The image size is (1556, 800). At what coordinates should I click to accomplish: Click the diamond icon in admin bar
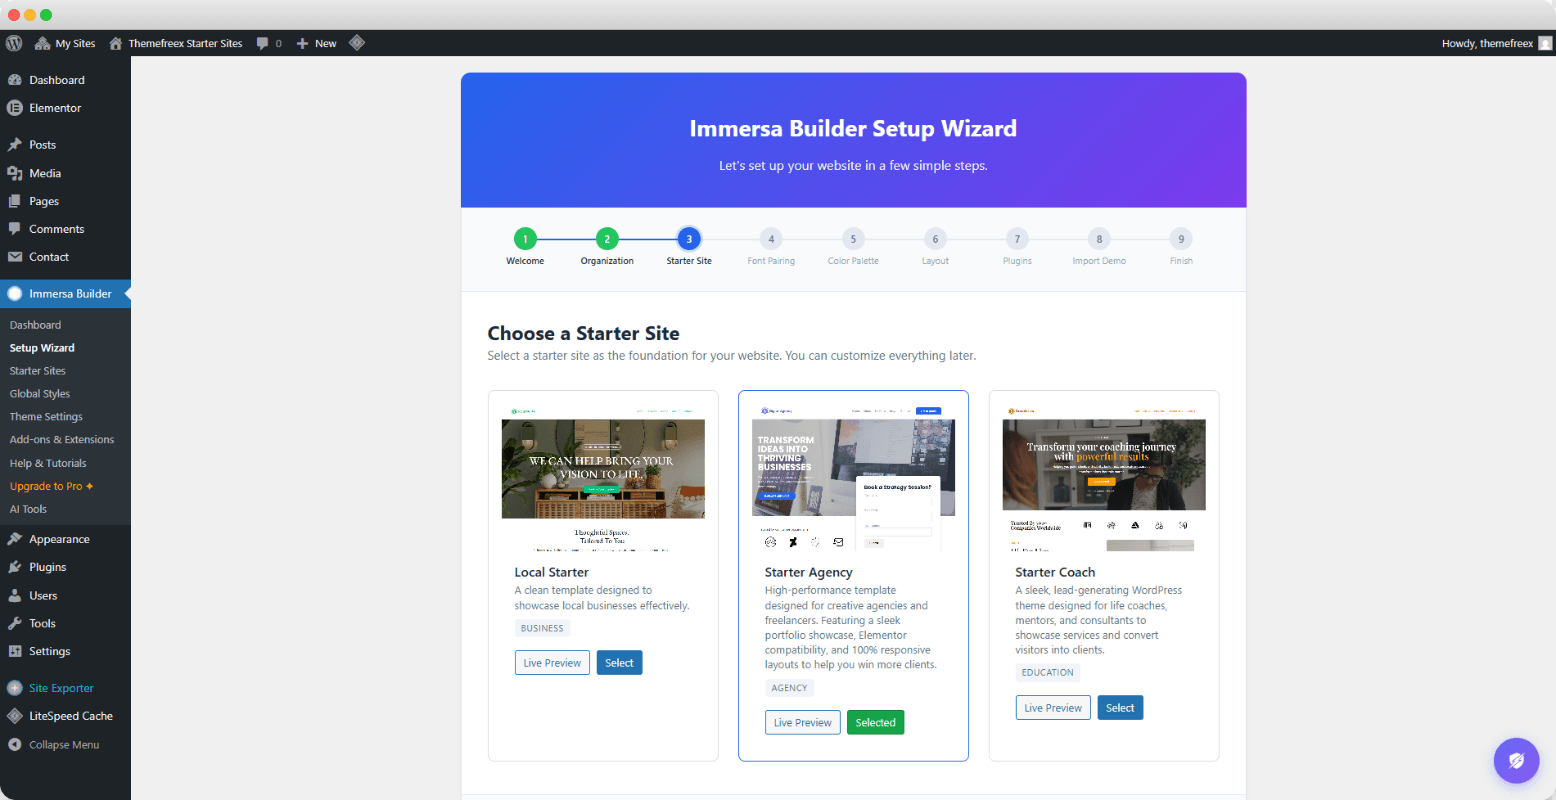(357, 43)
